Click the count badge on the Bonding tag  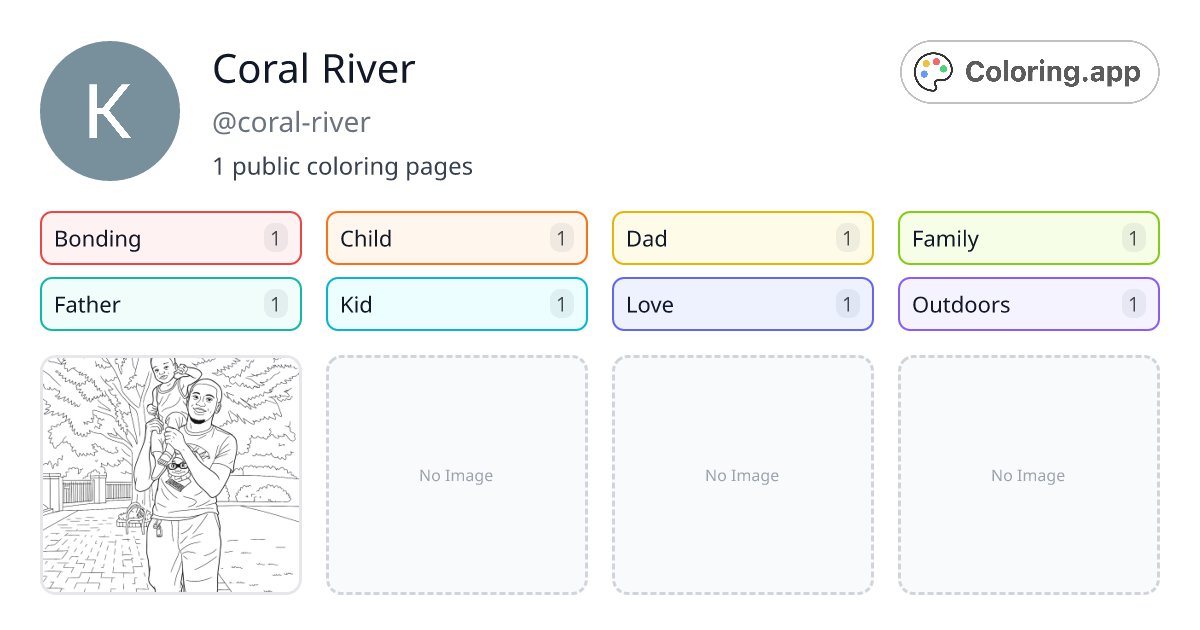point(275,238)
